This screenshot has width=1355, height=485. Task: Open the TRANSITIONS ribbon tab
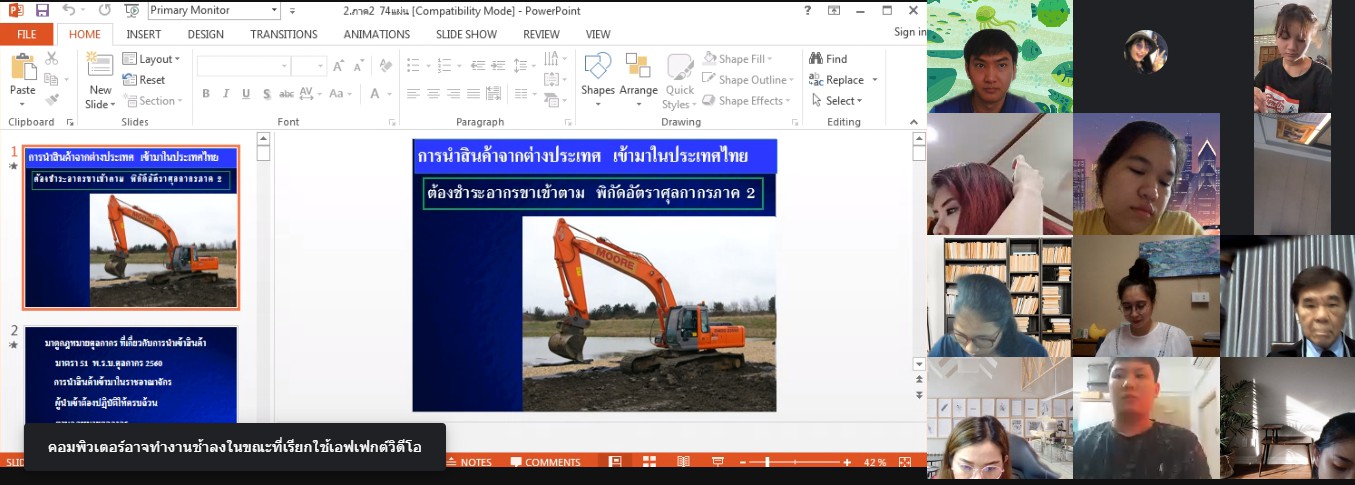pos(283,34)
